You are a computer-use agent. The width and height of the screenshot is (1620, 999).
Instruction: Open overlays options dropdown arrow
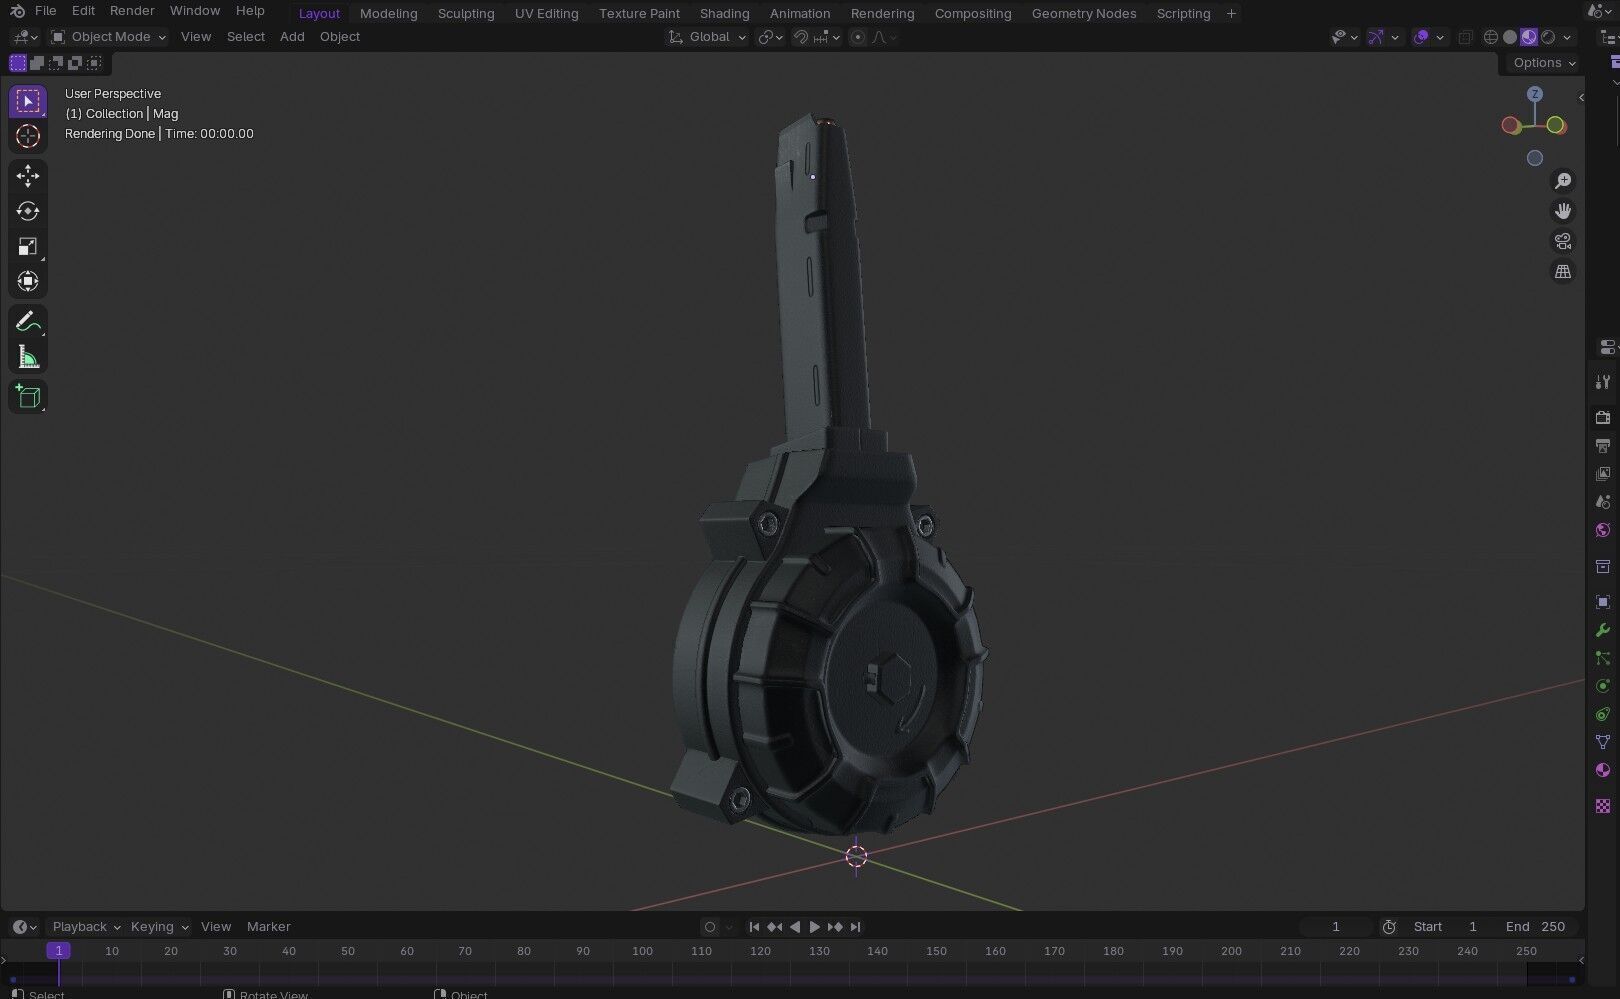[1440, 37]
